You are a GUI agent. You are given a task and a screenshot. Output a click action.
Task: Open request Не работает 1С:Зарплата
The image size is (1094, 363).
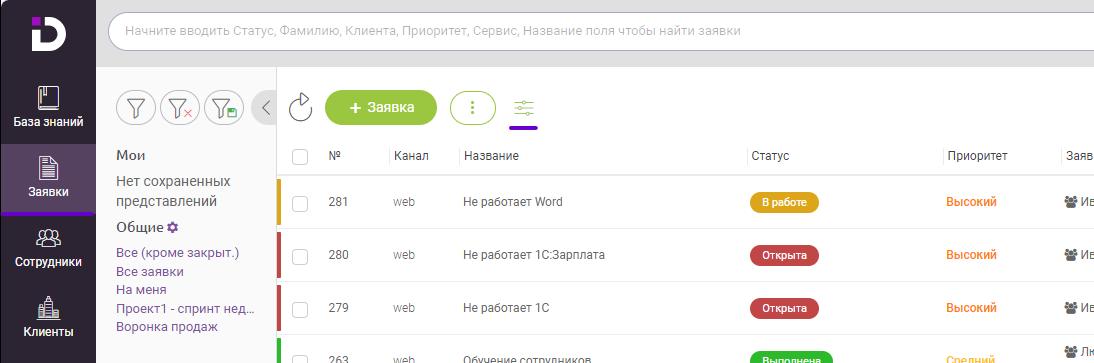point(534,255)
